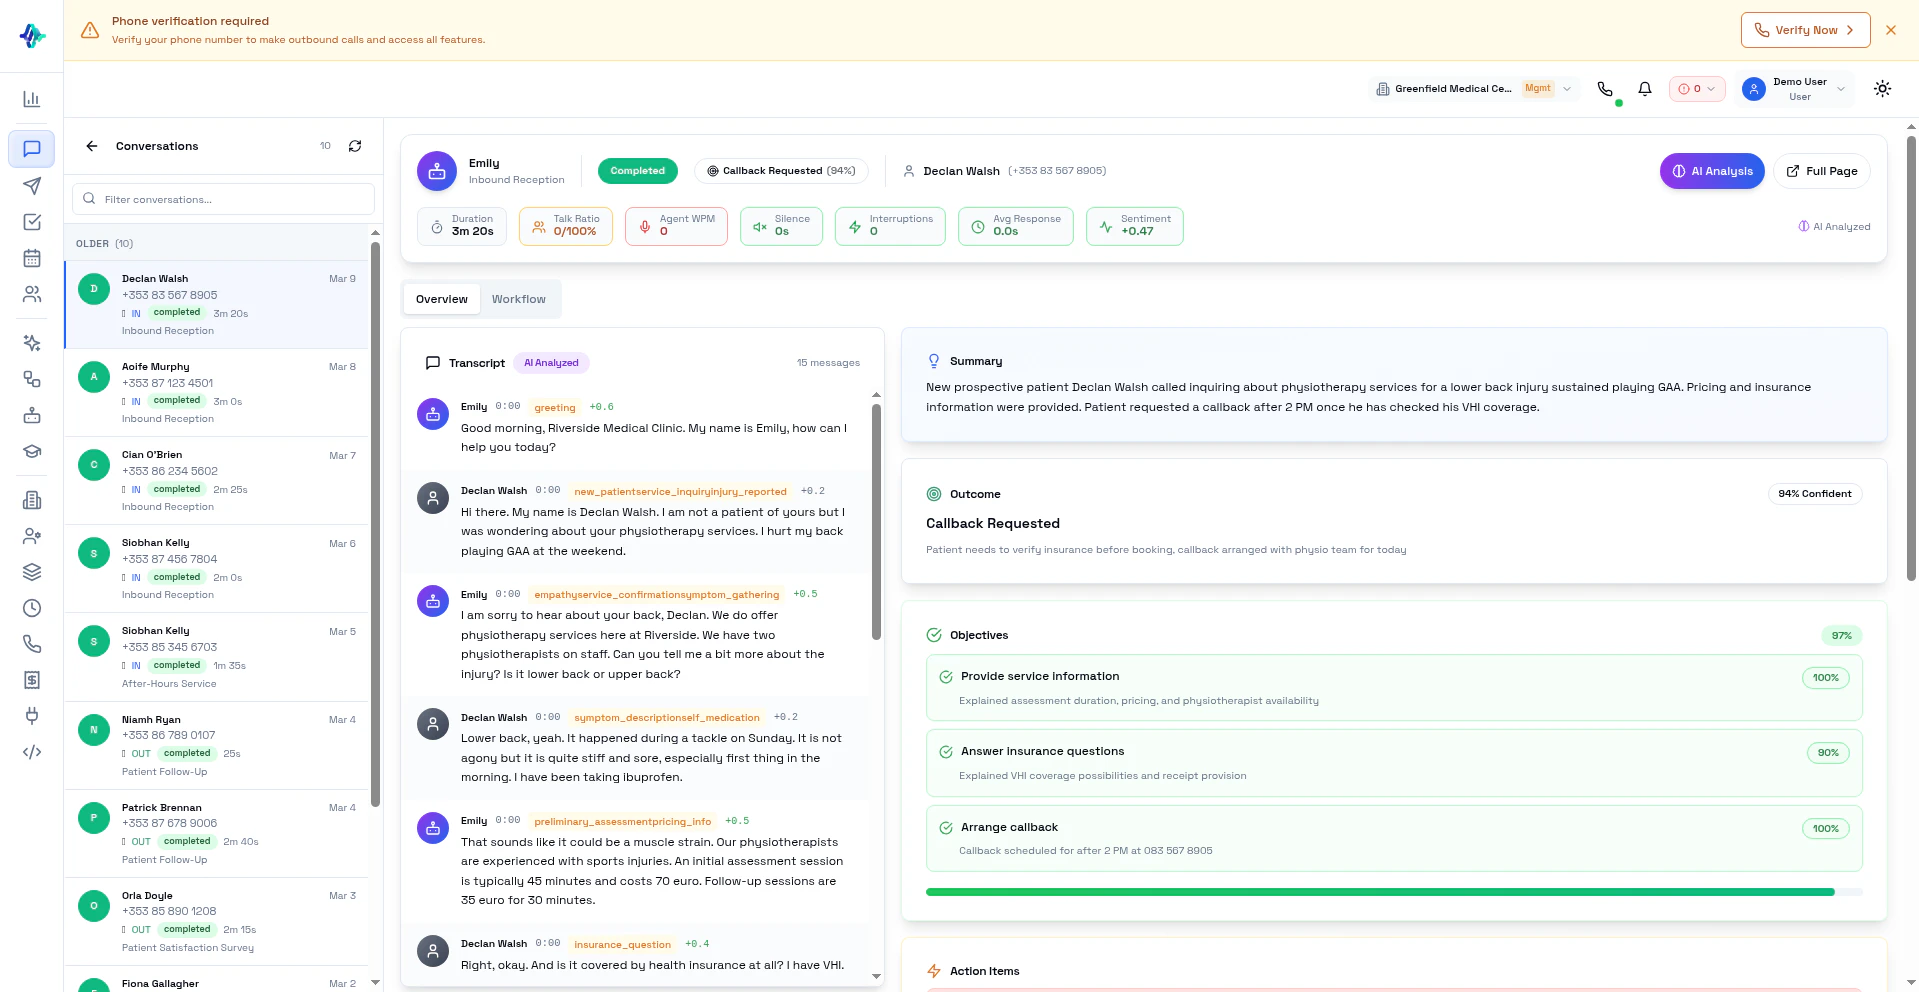The width and height of the screenshot is (1919, 992).
Task: Toggle the light/dark theme sun icon
Action: coord(1883,89)
